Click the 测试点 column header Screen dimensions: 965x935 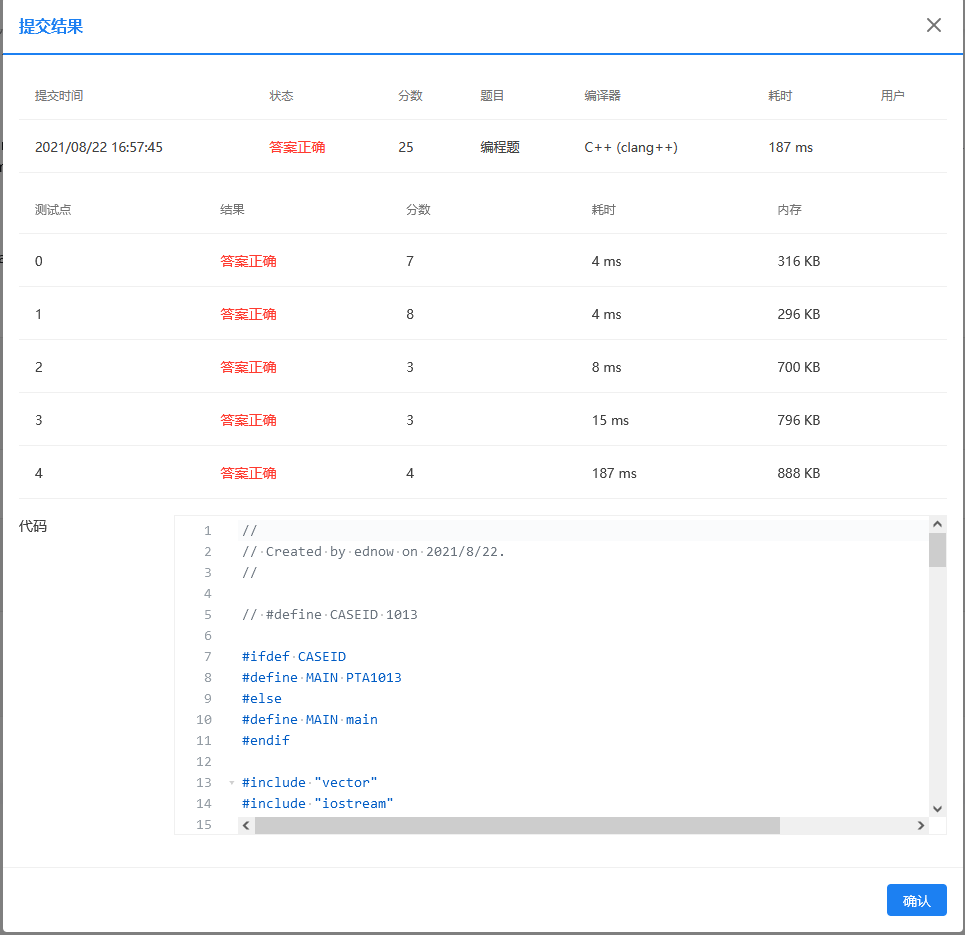(52, 209)
